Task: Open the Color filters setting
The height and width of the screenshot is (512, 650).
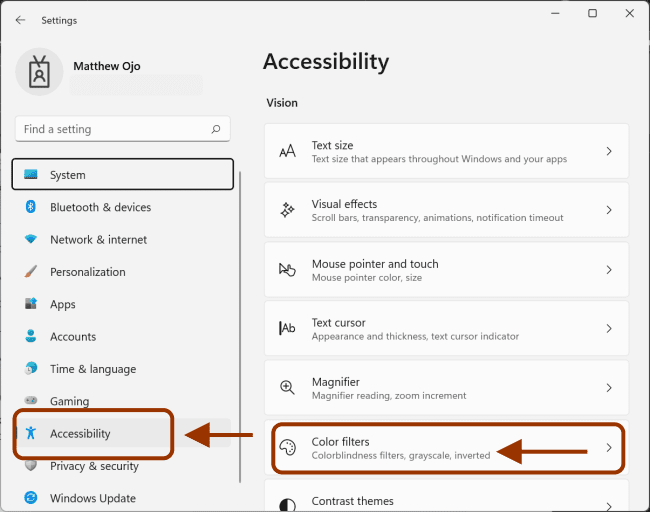Action: click(x=446, y=447)
